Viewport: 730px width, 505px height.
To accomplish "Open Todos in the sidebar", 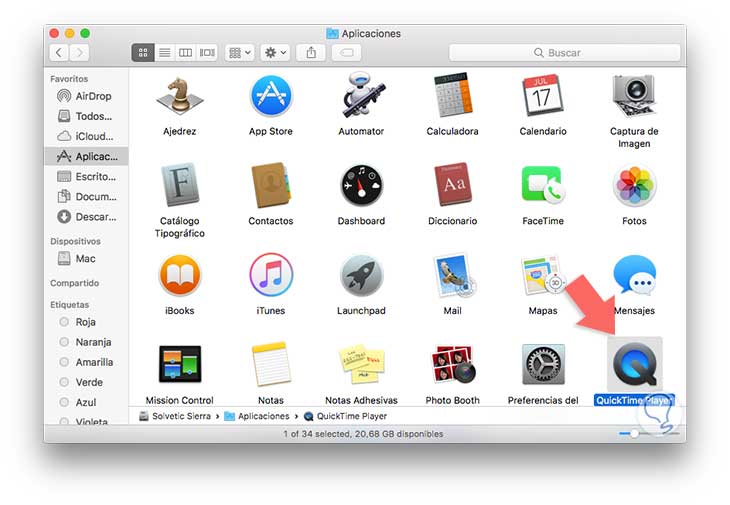I will (x=86, y=116).
